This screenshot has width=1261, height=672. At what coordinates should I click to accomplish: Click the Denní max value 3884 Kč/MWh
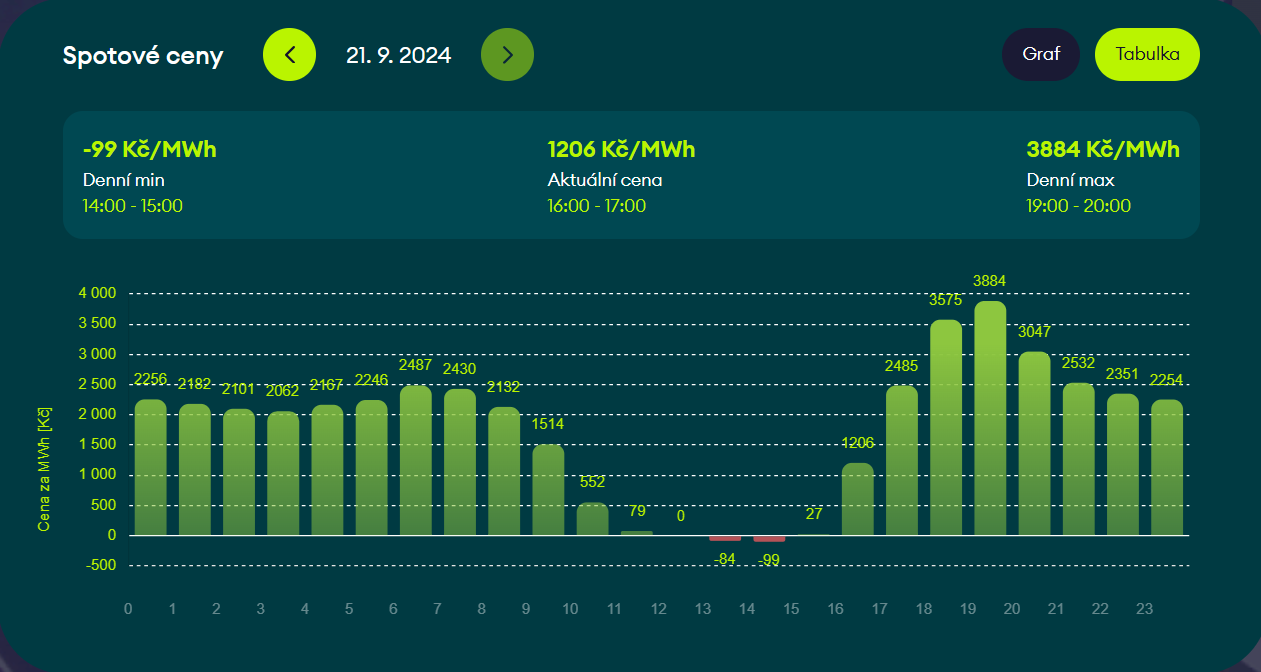coord(1103,150)
